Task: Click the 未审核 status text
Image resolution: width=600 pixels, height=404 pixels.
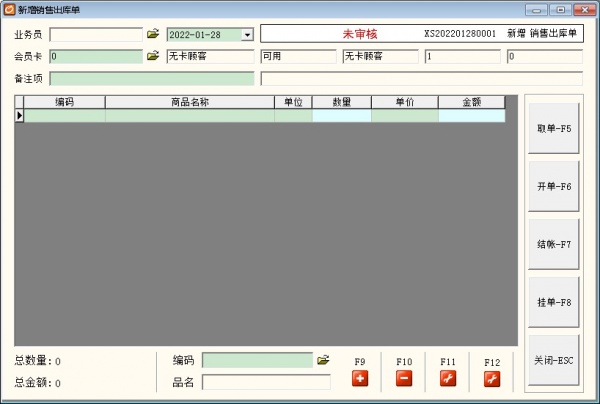Action: coord(360,34)
